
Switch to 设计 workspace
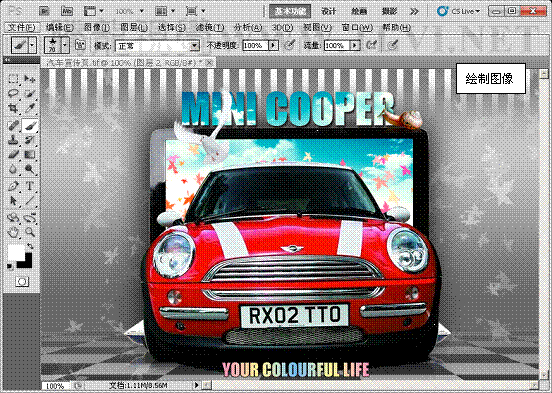[328, 11]
